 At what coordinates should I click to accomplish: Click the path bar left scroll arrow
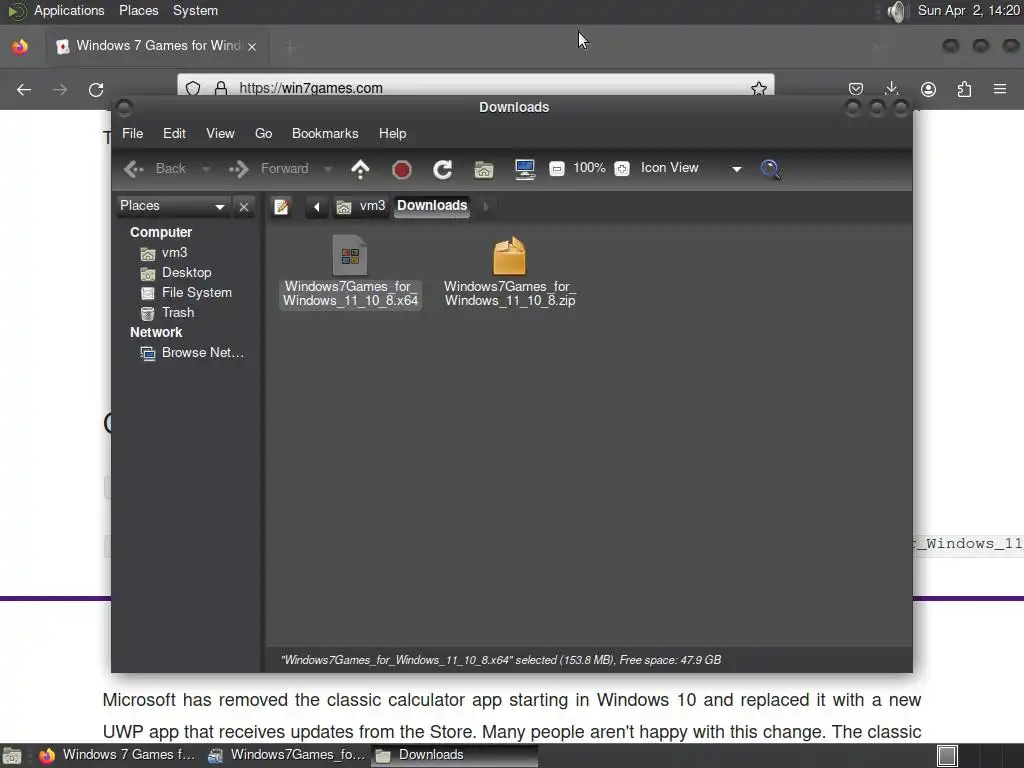click(317, 207)
